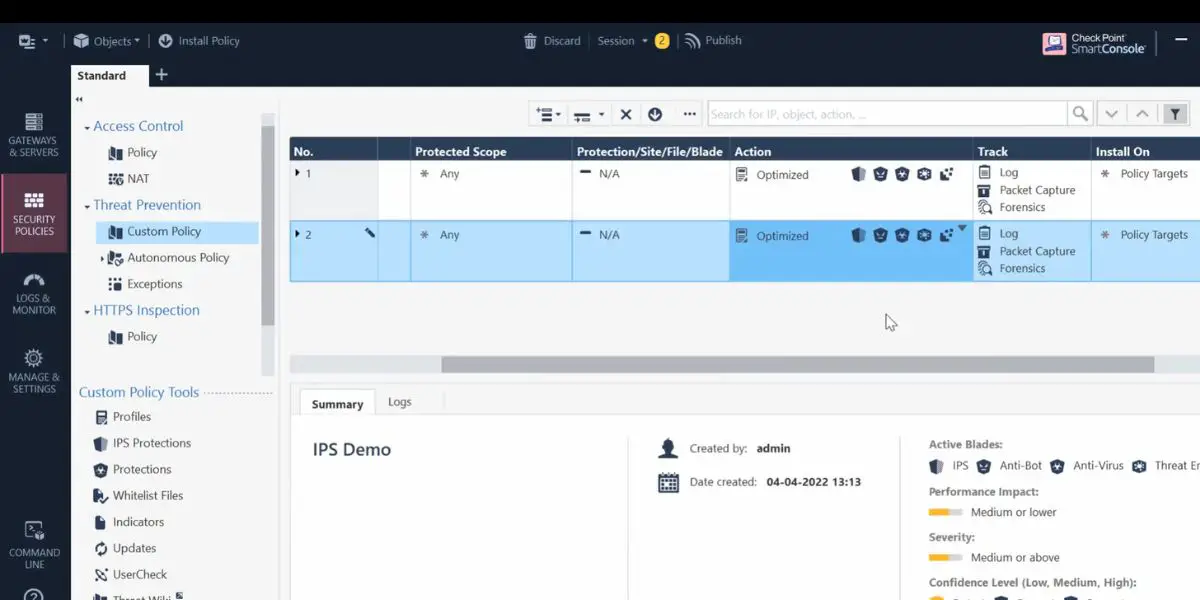Open Manage & Settings view
Viewport: 1200px width, 600px height.
pyautogui.click(x=34, y=370)
